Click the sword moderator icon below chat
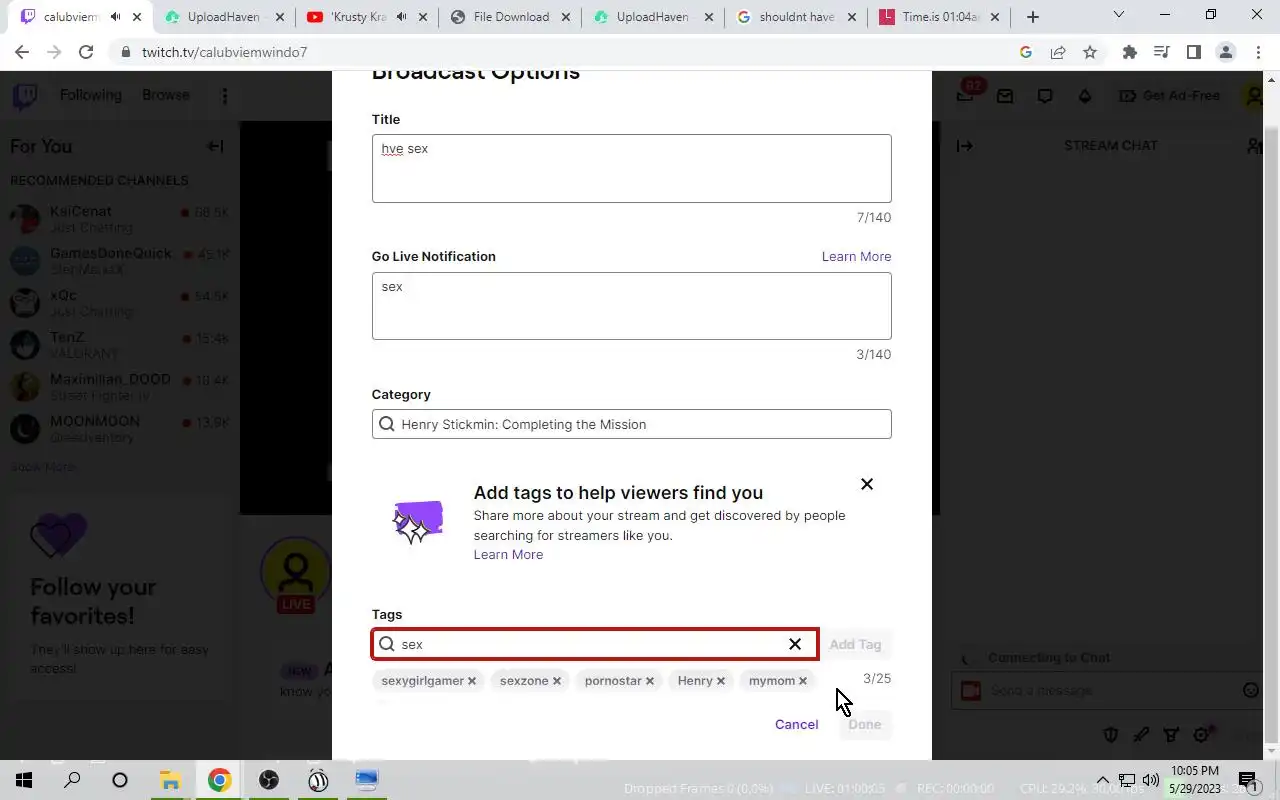Viewport: 1280px width, 800px height. click(1141, 735)
